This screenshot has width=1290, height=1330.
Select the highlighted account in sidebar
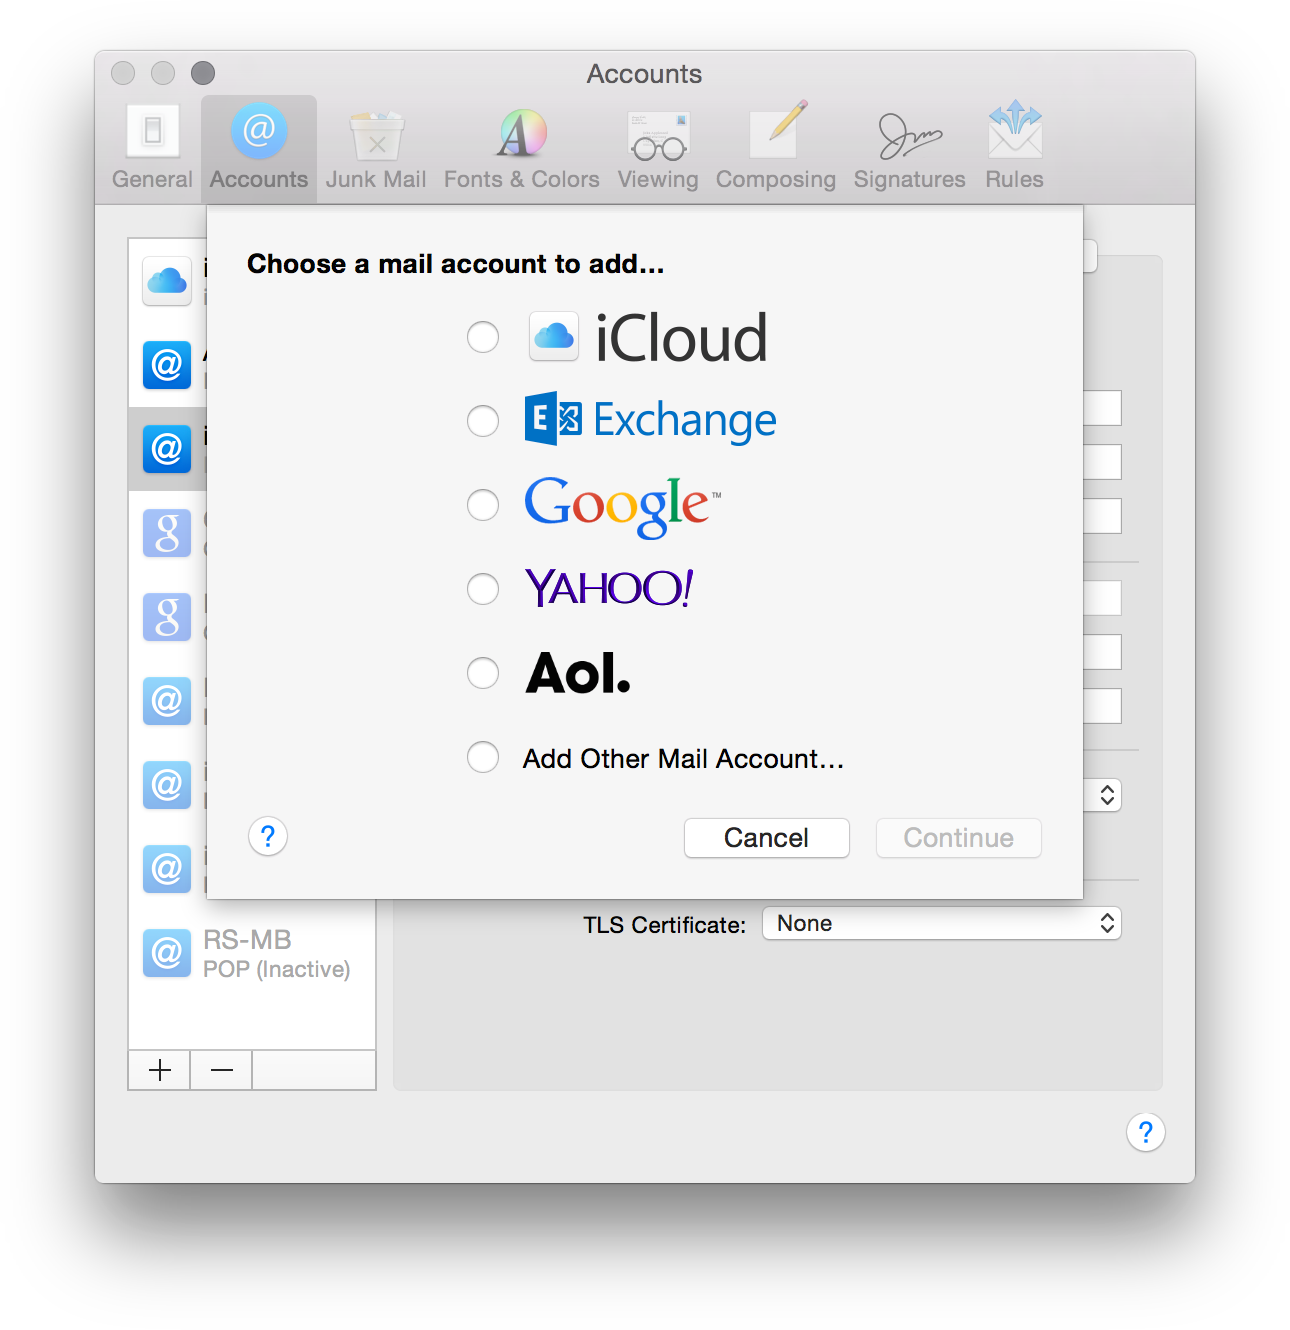click(x=168, y=449)
